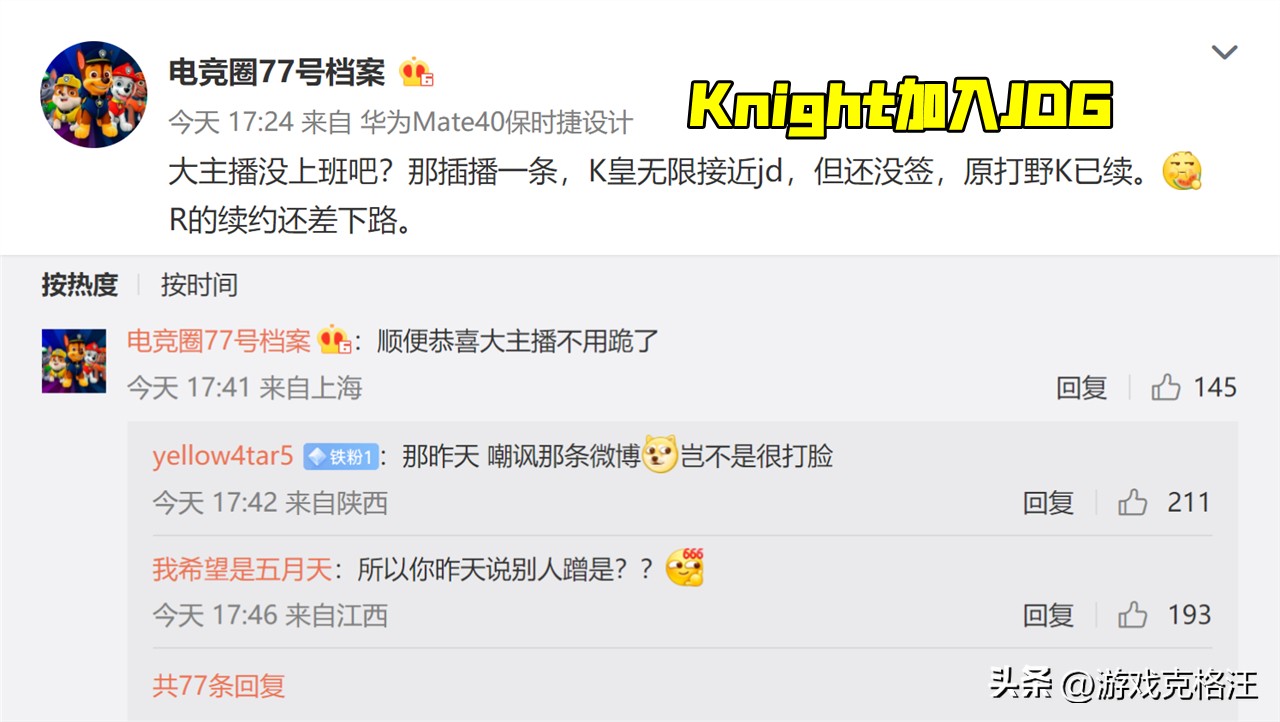1280x722 pixels.
Task: Reply to the 17:41 Shanghai comment
Action: [1082, 388]
